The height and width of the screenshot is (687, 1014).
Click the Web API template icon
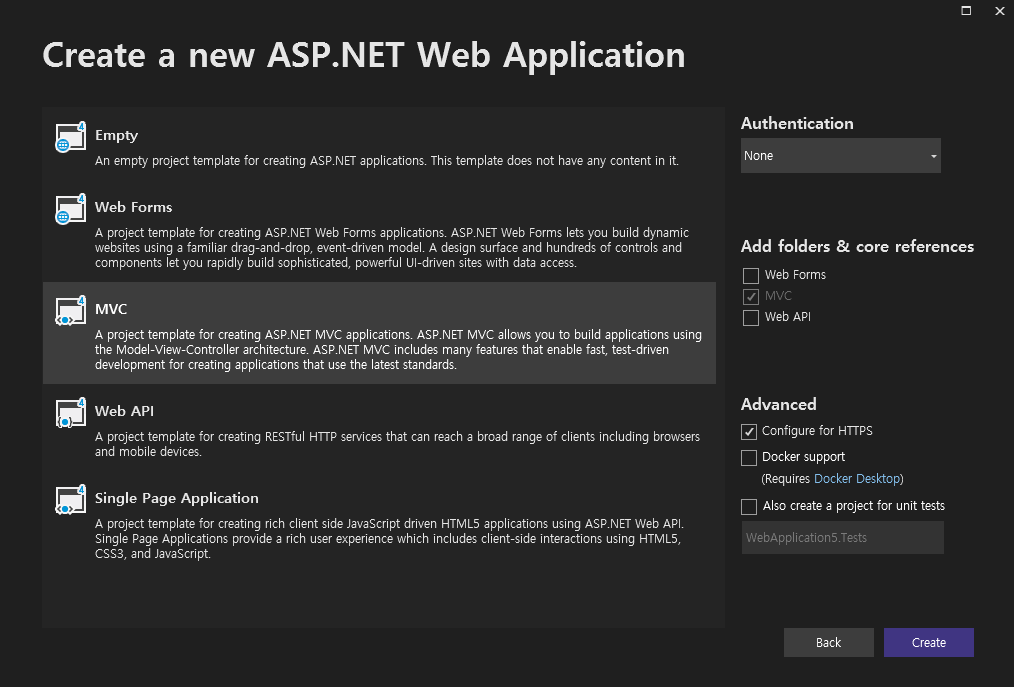click(x=70, y=413)
